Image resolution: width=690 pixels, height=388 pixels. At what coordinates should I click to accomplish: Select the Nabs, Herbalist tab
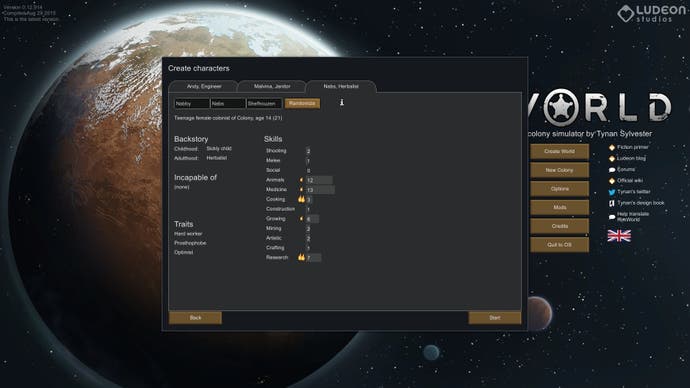point(341,87)
